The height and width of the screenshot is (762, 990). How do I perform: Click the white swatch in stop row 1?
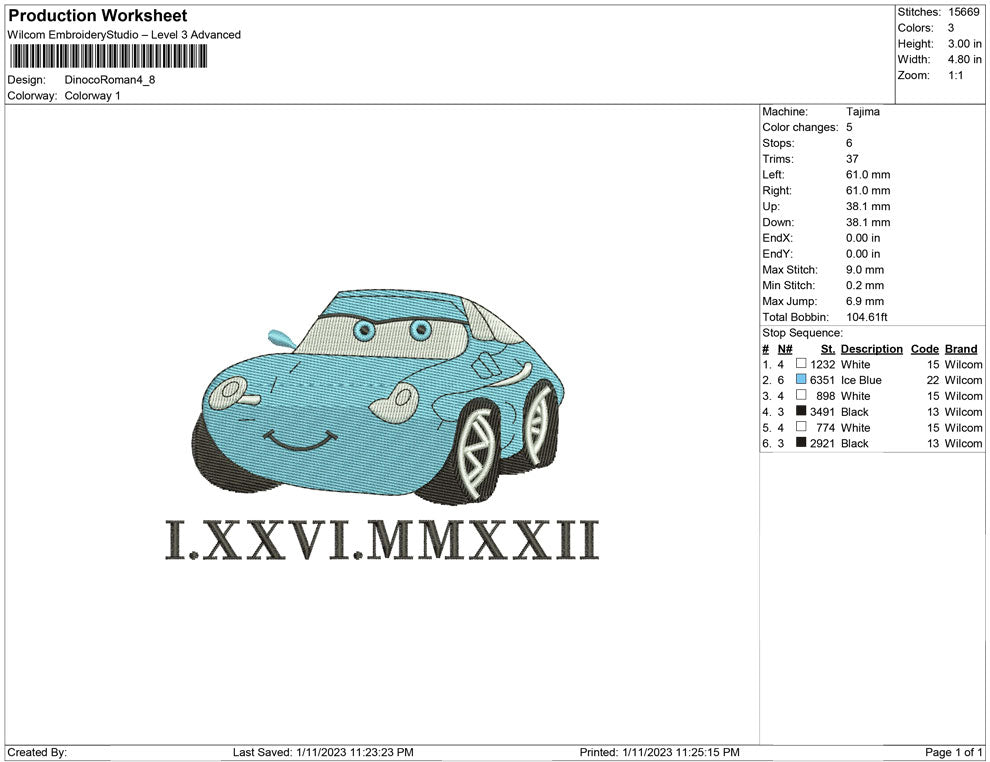click(x=801, y=363)
